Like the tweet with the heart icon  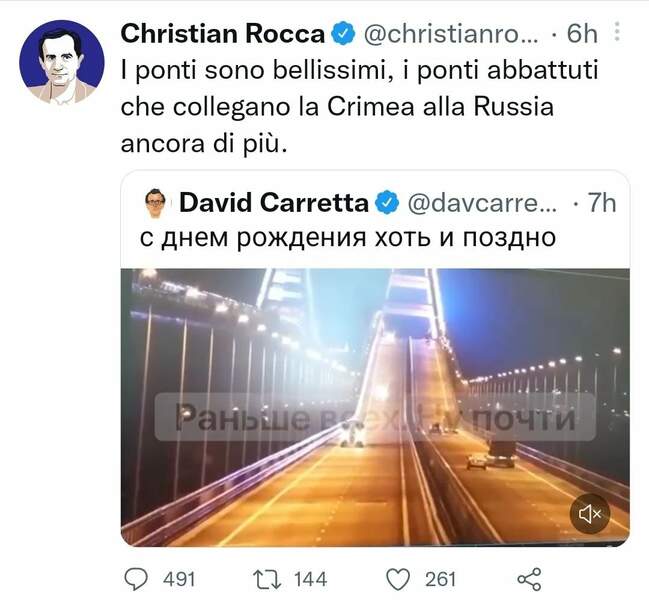point(399,578)
